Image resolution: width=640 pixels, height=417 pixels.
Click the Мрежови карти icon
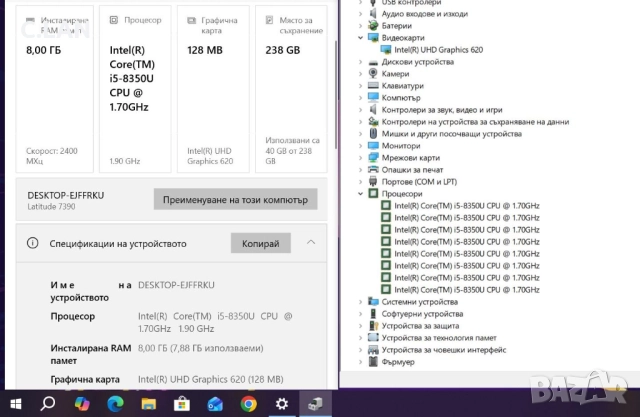(x=373, y=157)
